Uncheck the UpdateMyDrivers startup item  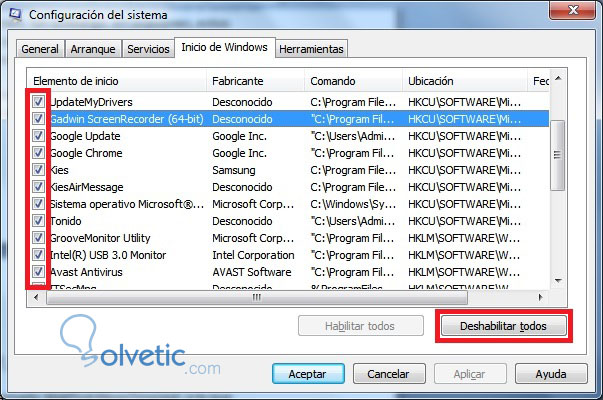(38, 102)
